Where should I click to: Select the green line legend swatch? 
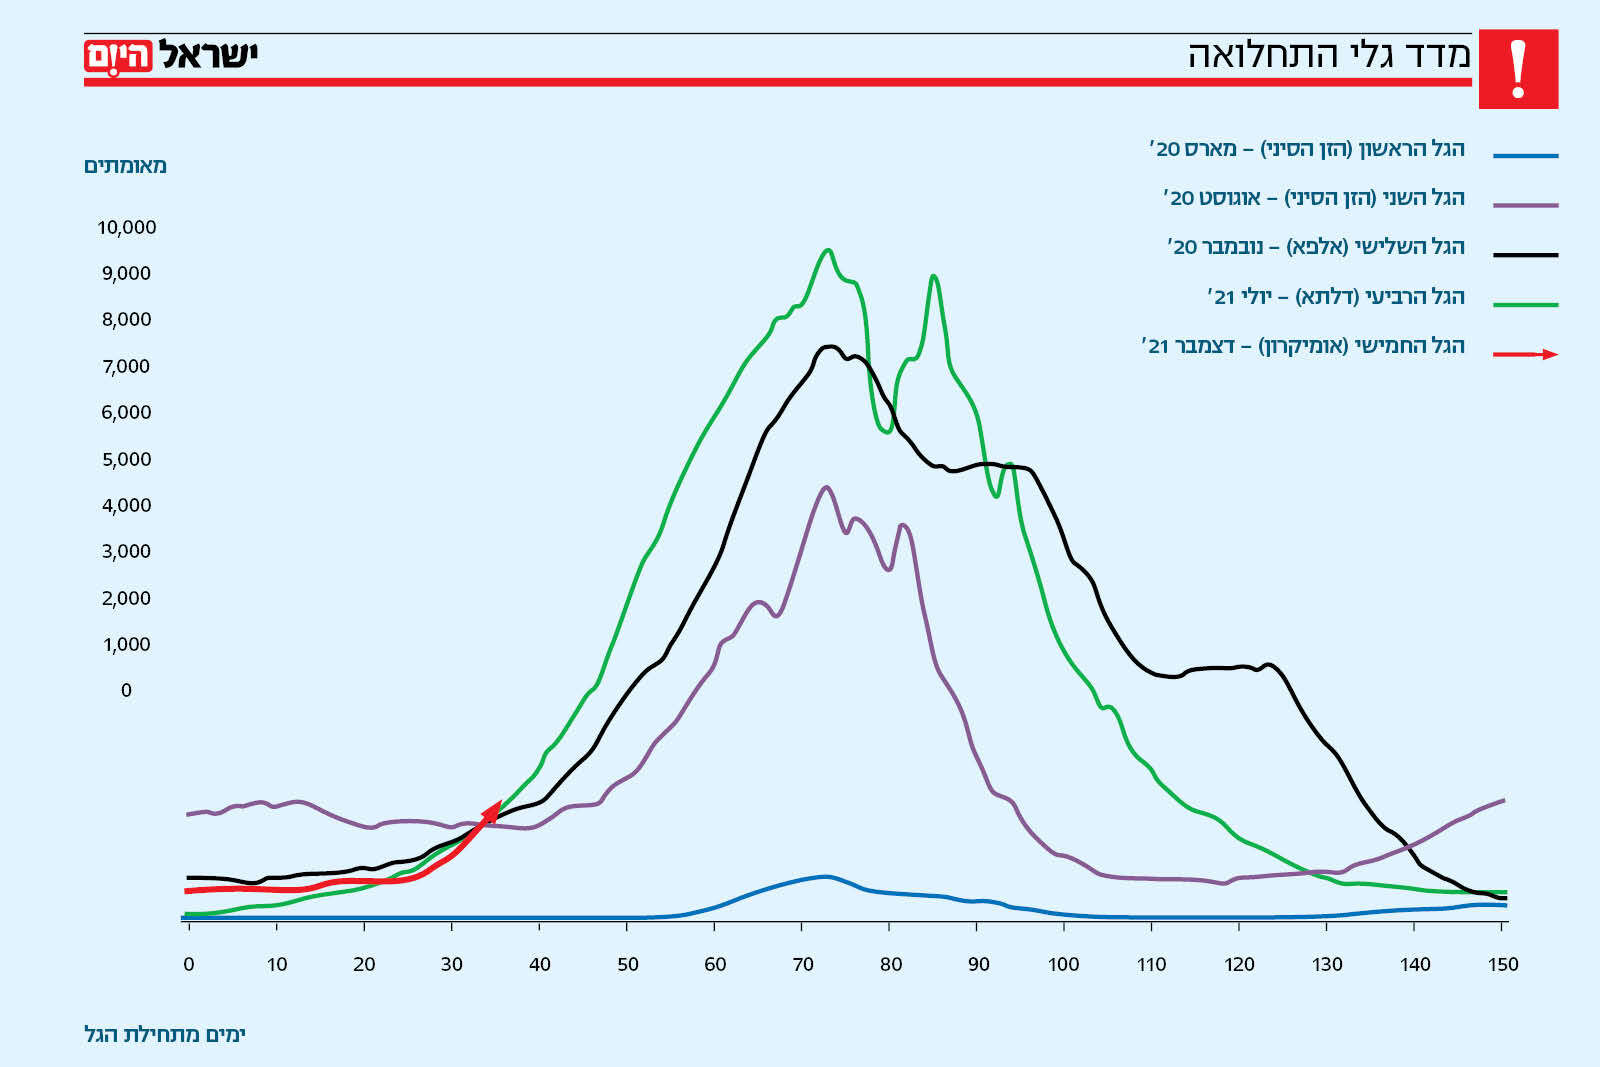click(1525, 304)
